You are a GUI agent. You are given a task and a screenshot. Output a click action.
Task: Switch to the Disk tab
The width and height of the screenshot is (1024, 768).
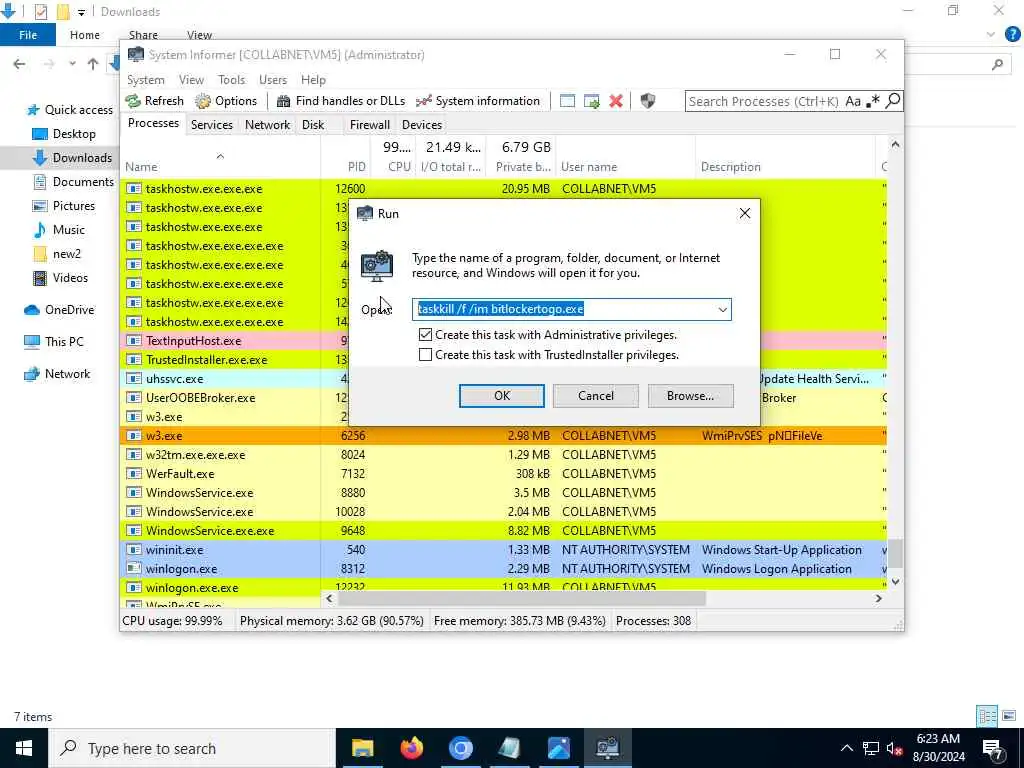(313, 125)
